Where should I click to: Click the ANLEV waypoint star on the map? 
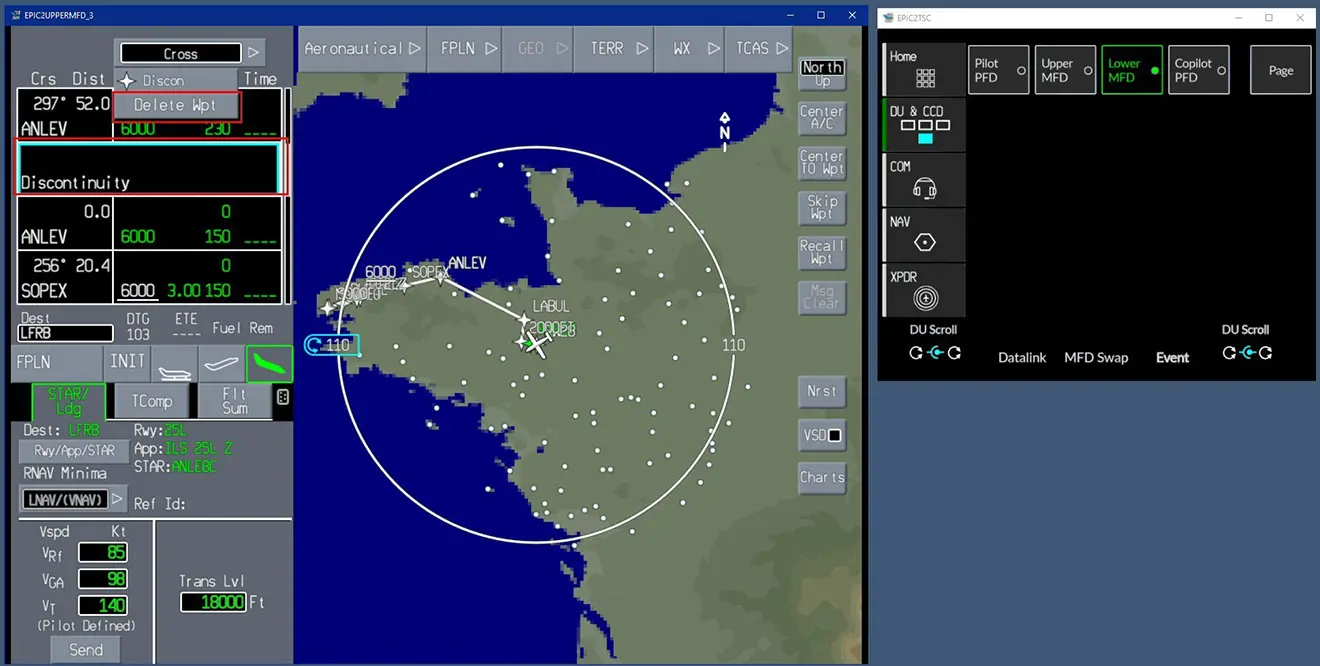[x=440, y=279]
